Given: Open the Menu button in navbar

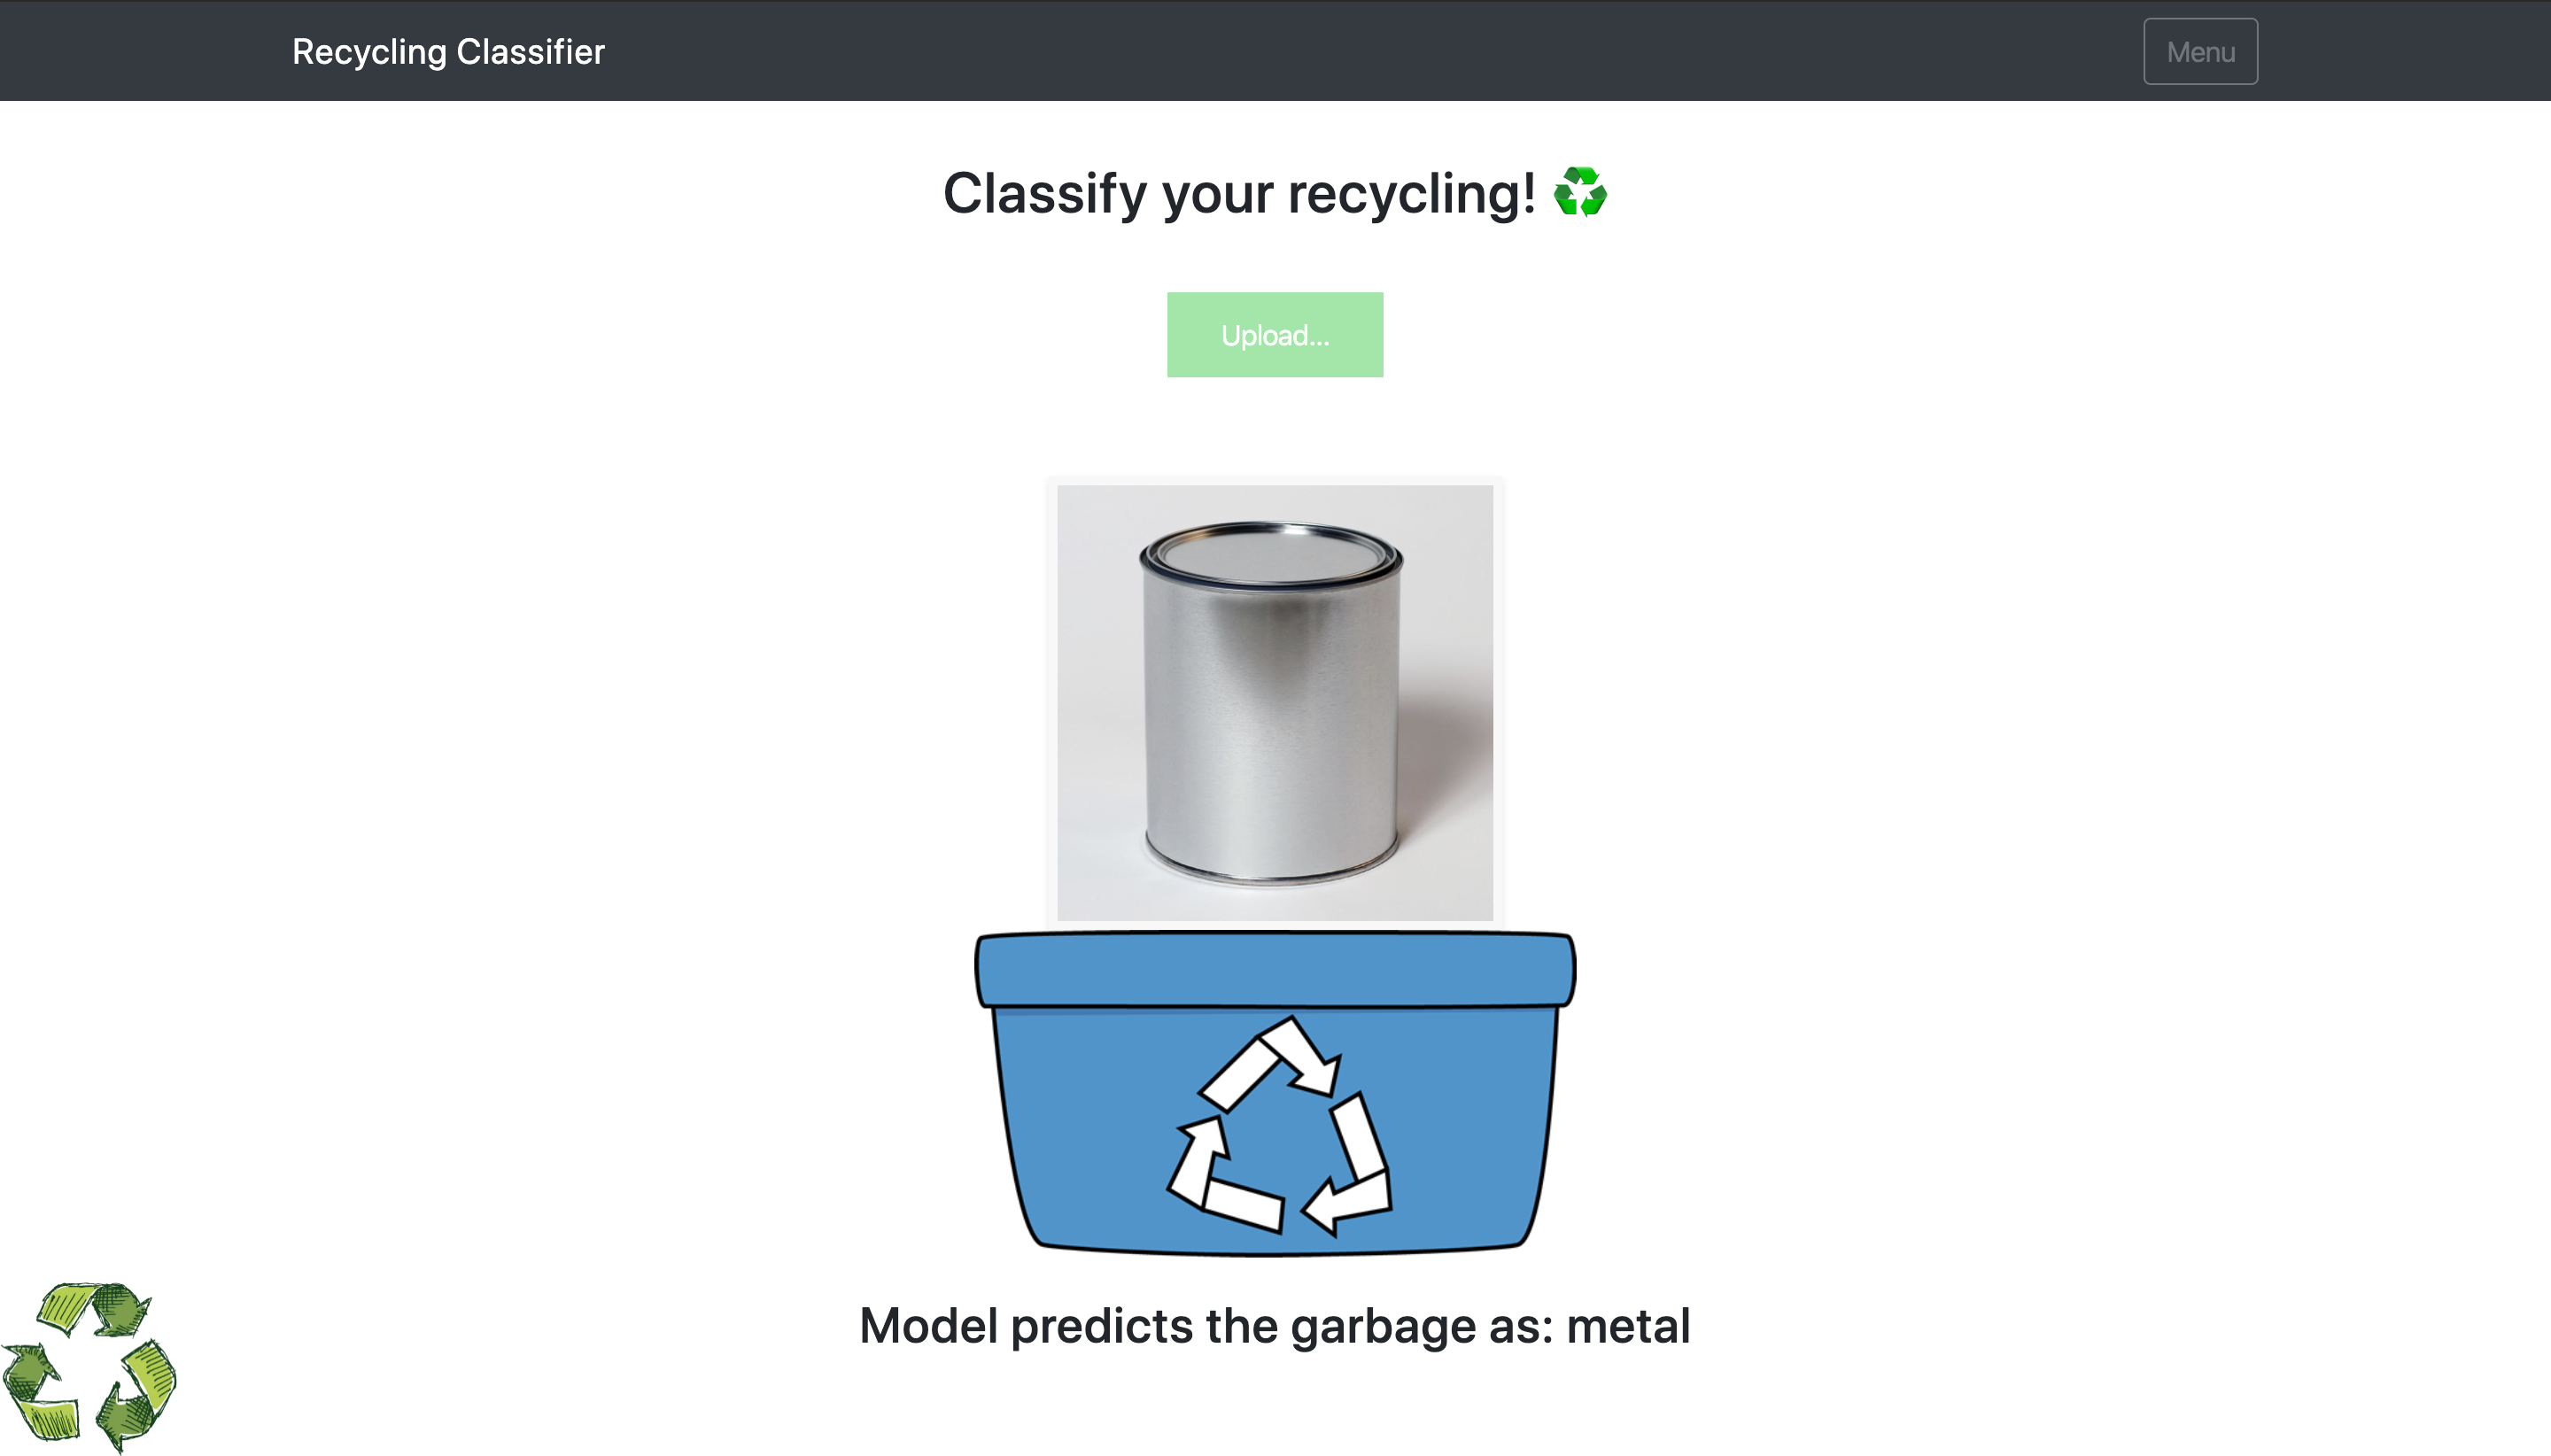Looking at the screenshot, I should click(2200, 52).
